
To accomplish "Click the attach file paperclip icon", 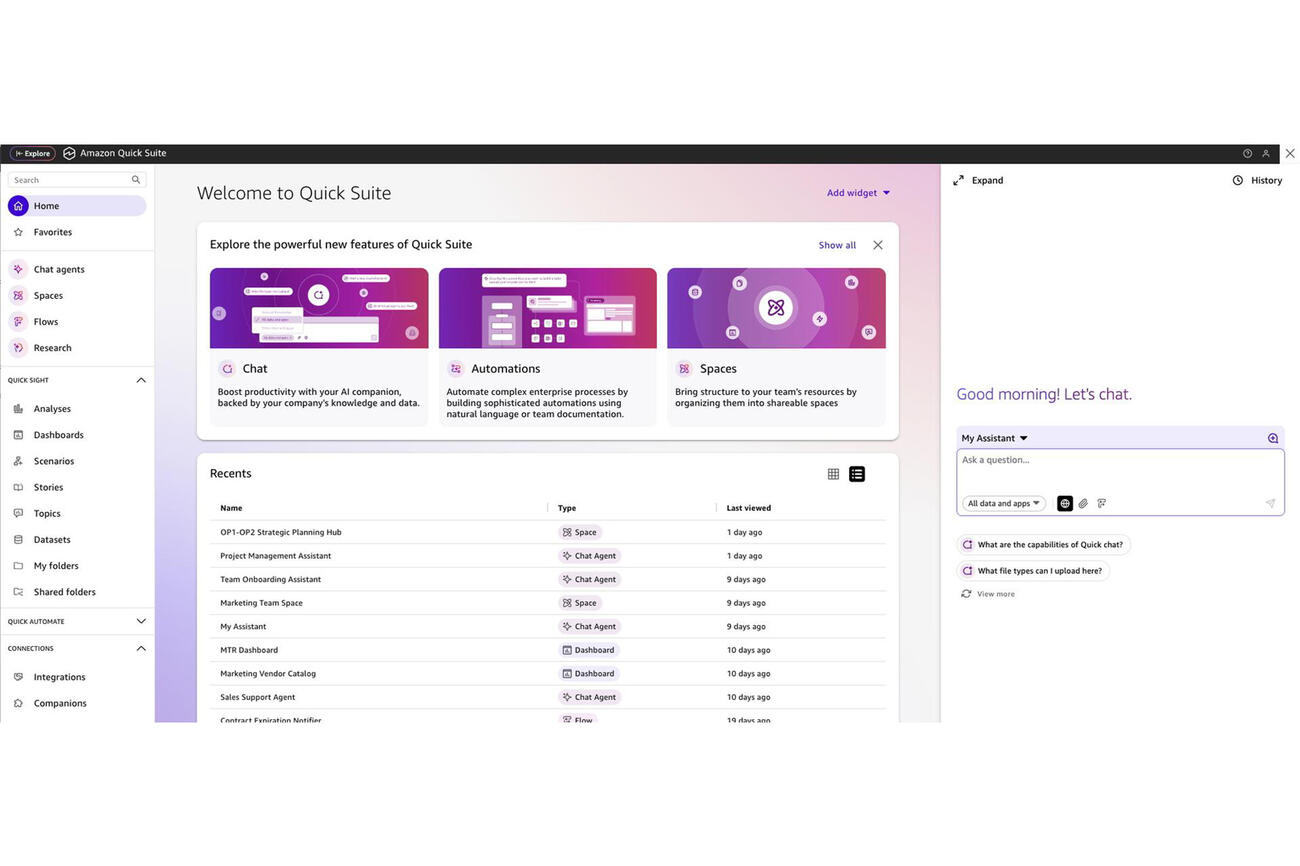I will [1083, 504].
